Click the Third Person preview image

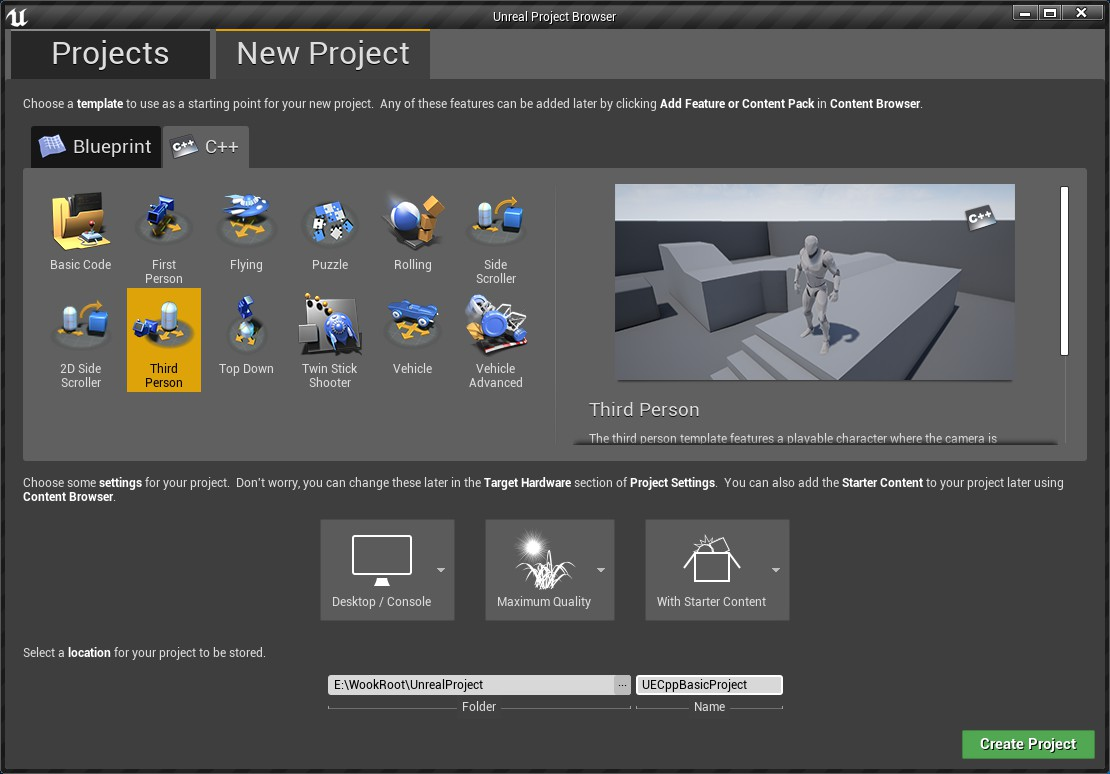tap(815, 283)
